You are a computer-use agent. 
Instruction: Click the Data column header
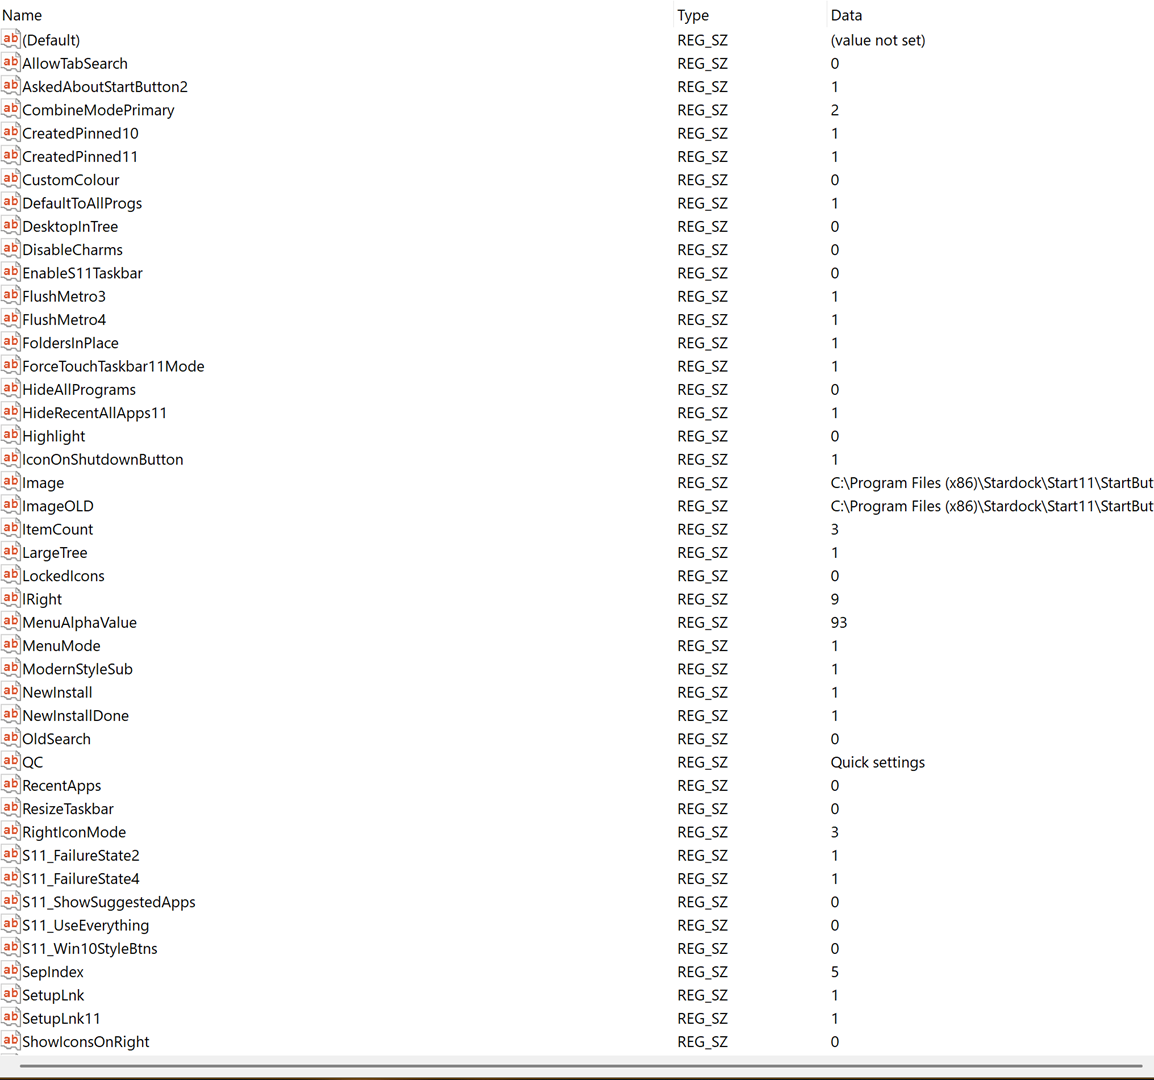[846, 15]
